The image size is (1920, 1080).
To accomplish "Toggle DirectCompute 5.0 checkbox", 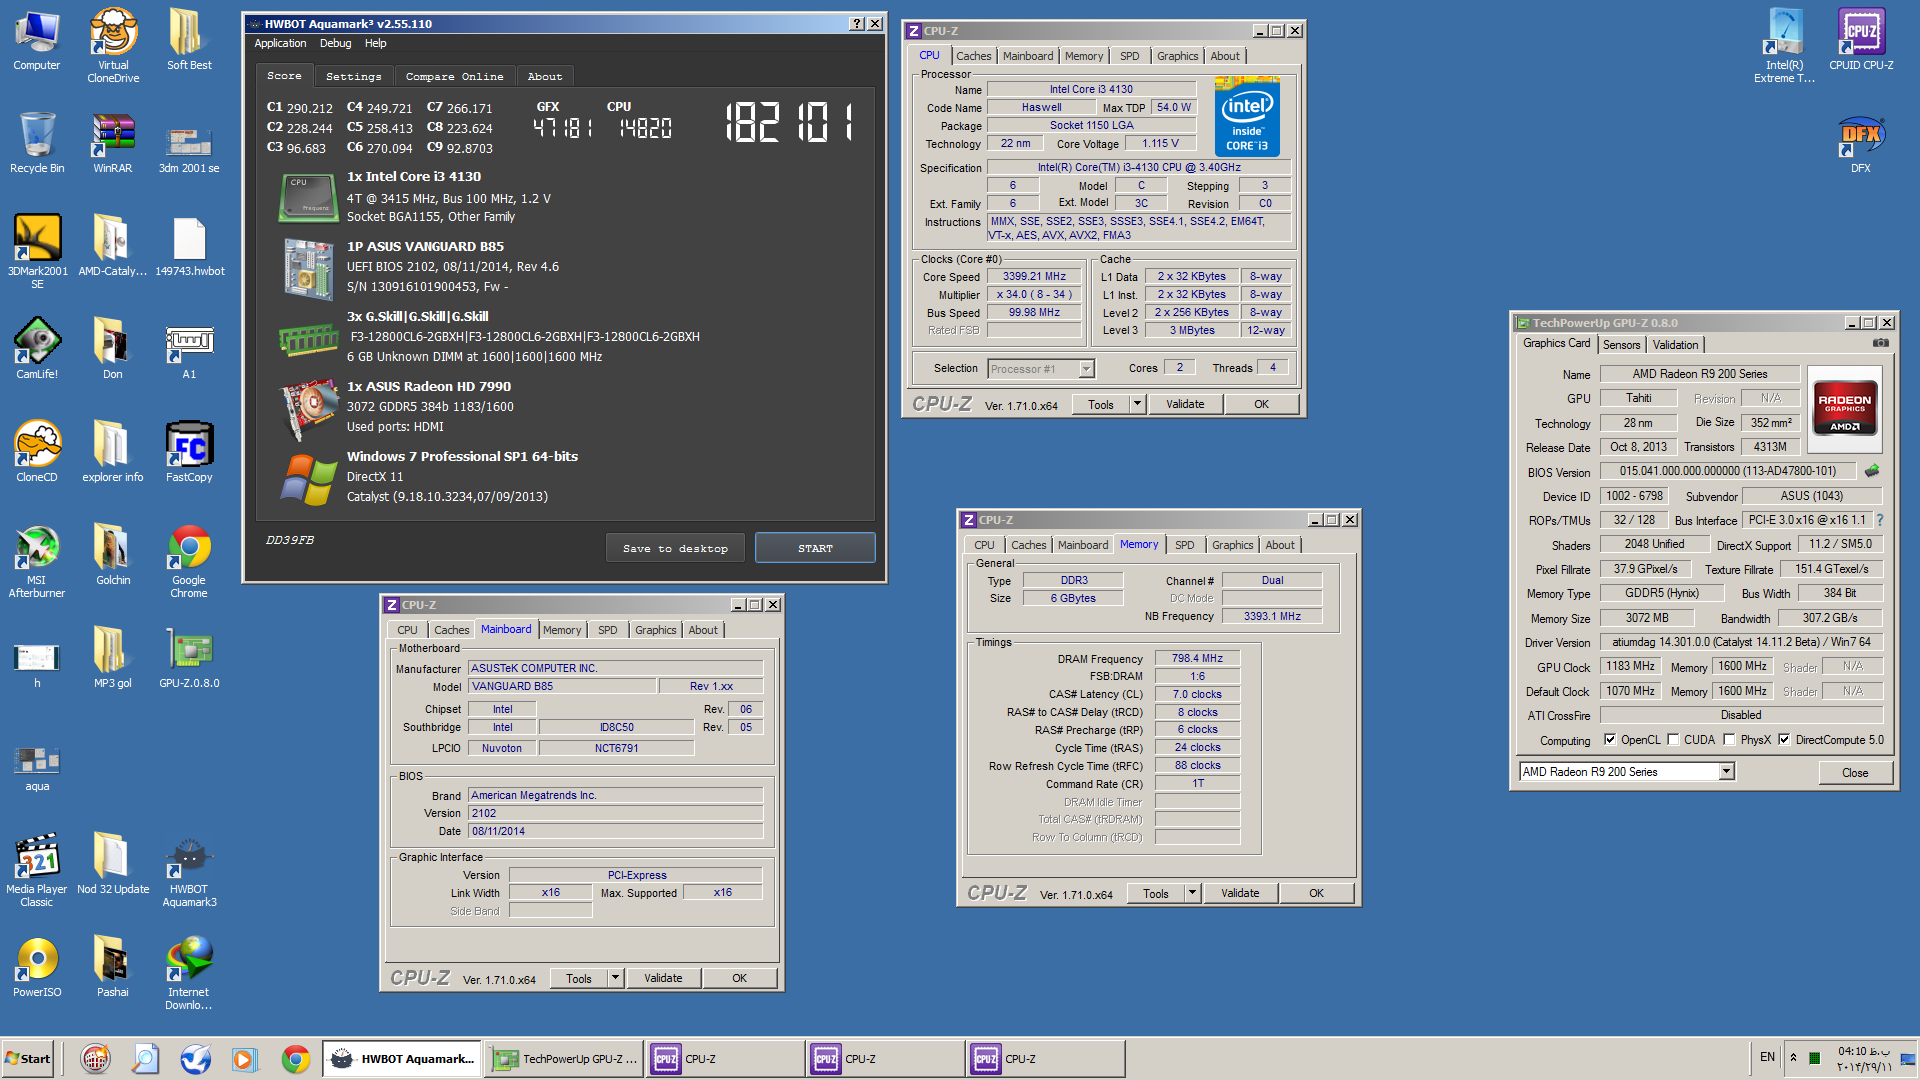I will click(x=1784, y=740).
